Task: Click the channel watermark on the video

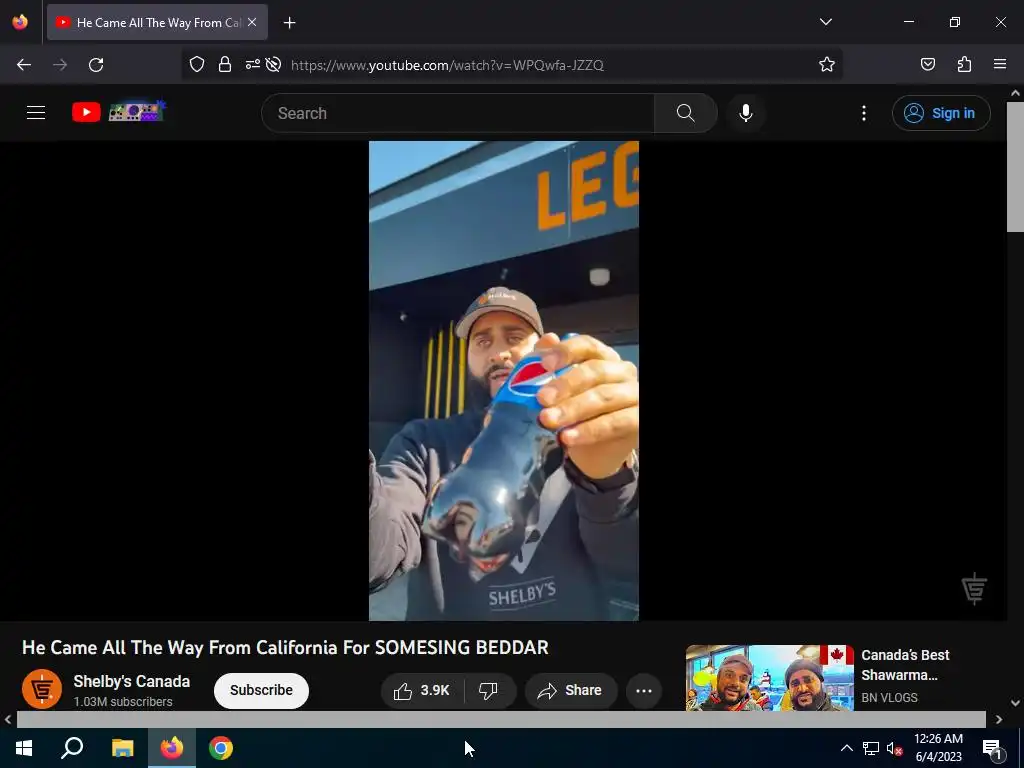Action: [x=974, y=588]
